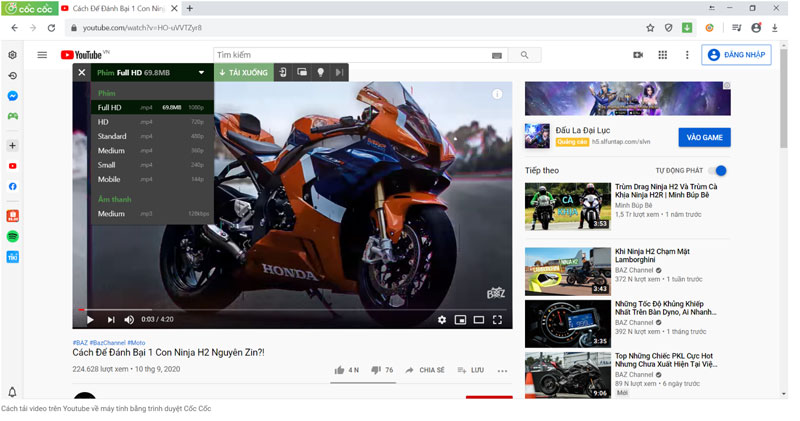Open Trùm Drag Ninja H2 video thumbnail
Viewport: 800px width, 421px height.
click(x=567, y=206)
